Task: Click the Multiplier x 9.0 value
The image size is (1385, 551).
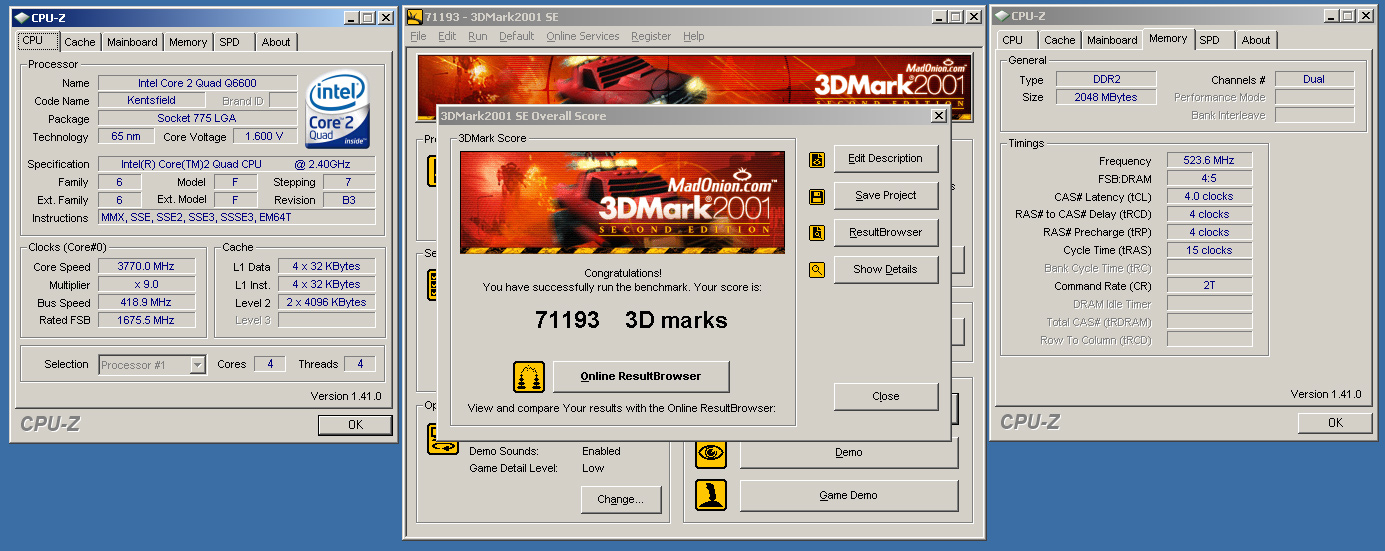Action: [x=147, y=285]
